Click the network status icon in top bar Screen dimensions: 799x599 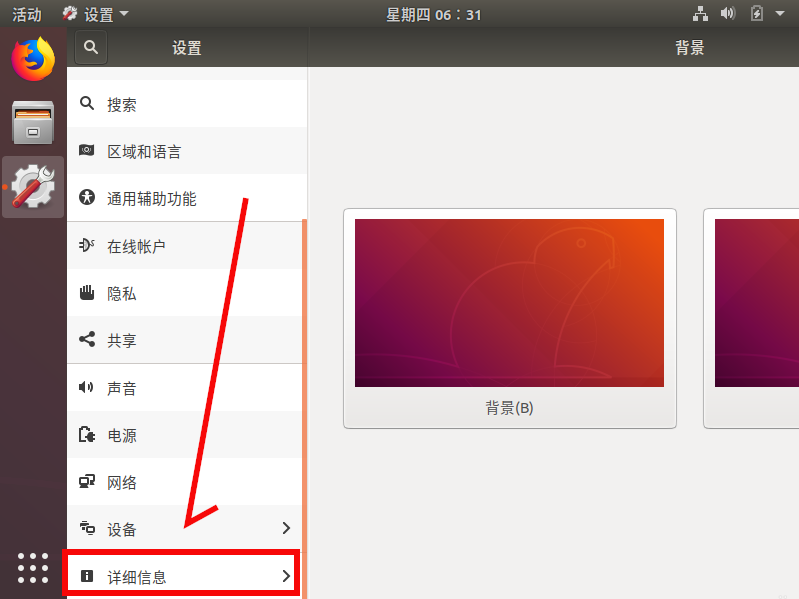coord(700,14)
